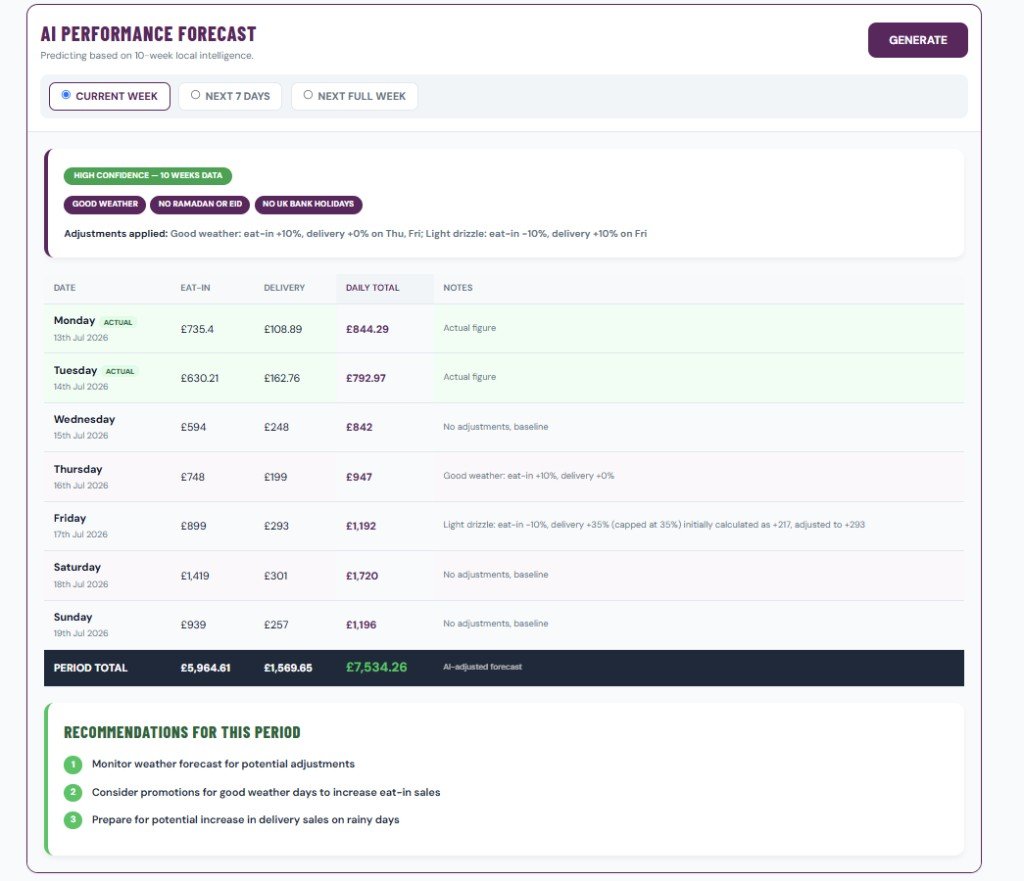Click the Period Total amount £7,534.26
This screenshot has width=1024, height=881.
coord(376,667)
